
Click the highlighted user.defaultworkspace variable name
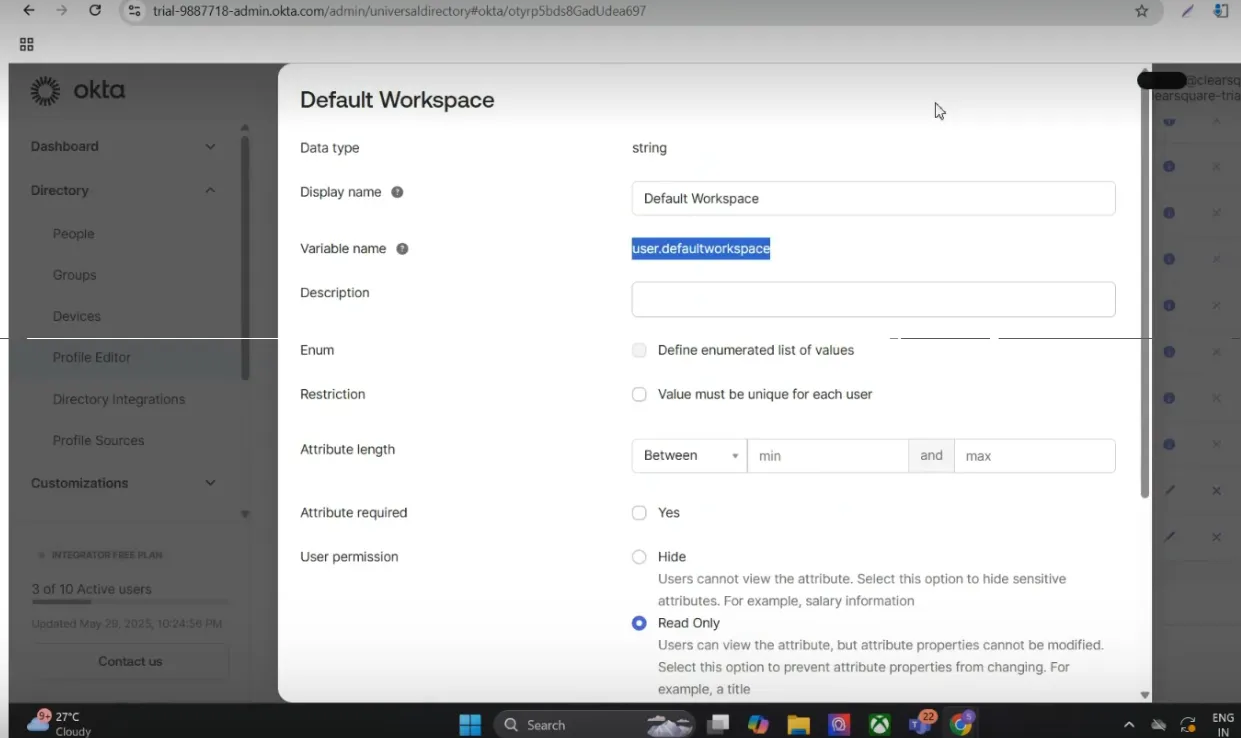[x=701, y=249]
